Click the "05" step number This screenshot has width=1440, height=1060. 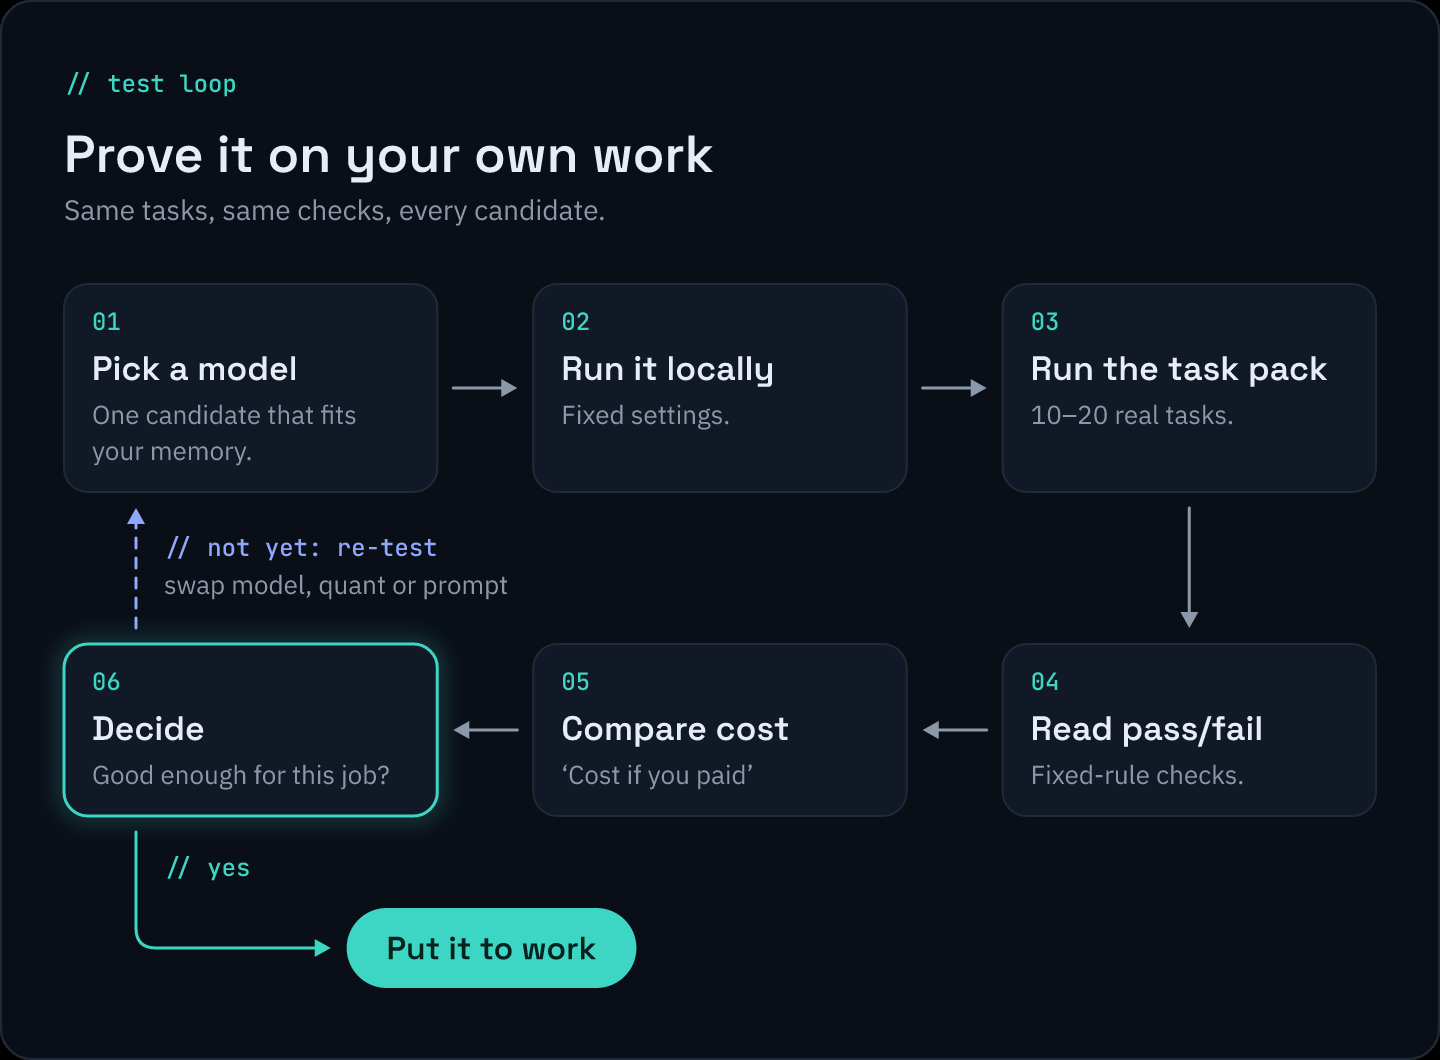[x=576, y=682]
